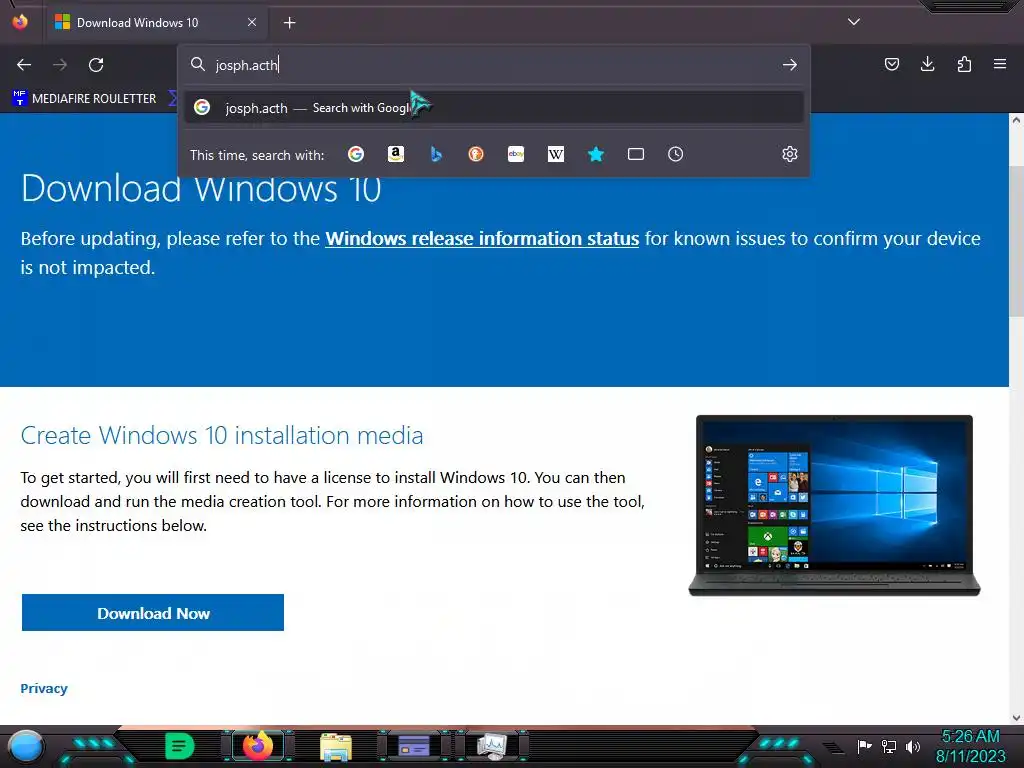
Task: Open a new tab with plus button
Action: coord(289,23)
